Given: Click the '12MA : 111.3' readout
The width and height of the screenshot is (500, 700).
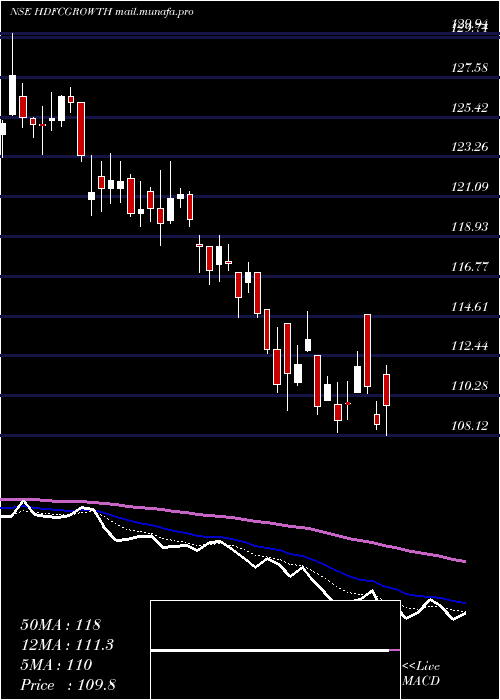Looking at the screenshot, I should point(67,645).
